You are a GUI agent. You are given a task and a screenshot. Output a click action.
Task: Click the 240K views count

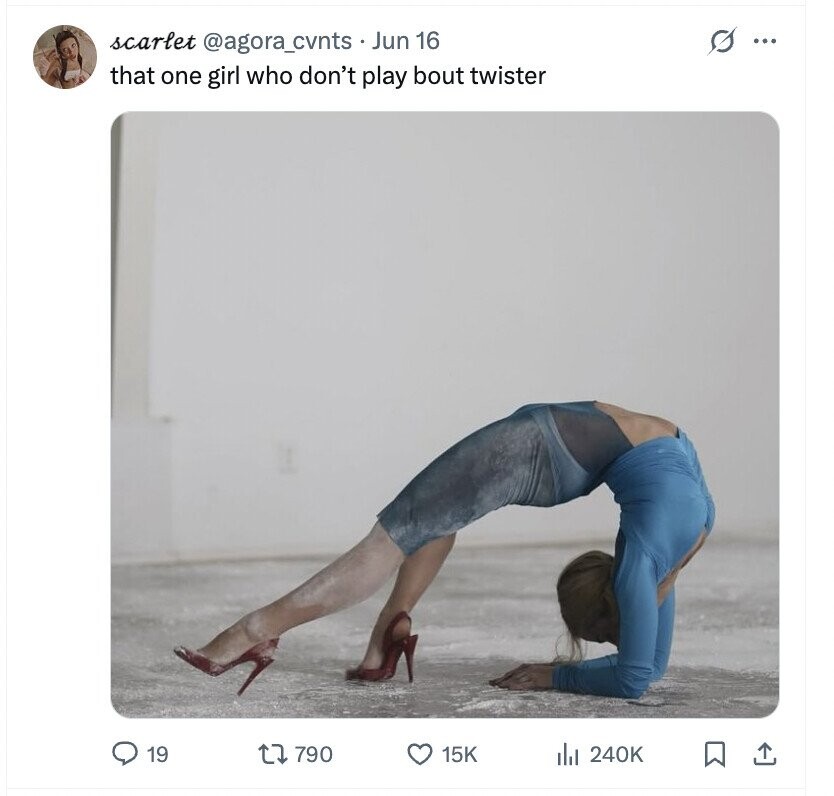pos(616,755)
